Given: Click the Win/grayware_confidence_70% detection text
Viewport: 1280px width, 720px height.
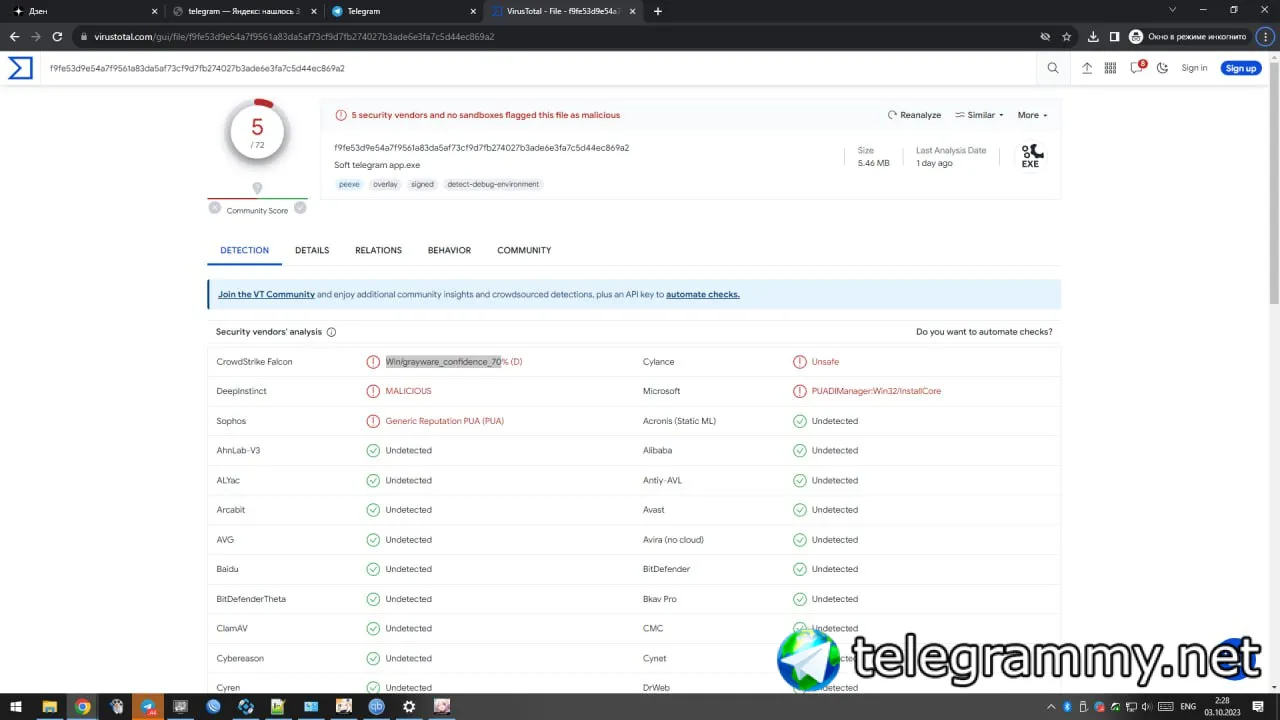Looking at the screenshot, I should coord(454,362).
